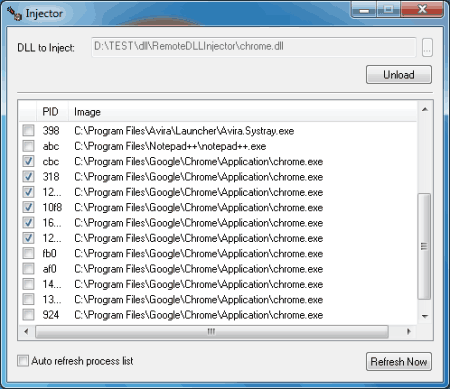
Task: Check the box for PID abc notepad++.exe
Action: (x=28, y=146)
